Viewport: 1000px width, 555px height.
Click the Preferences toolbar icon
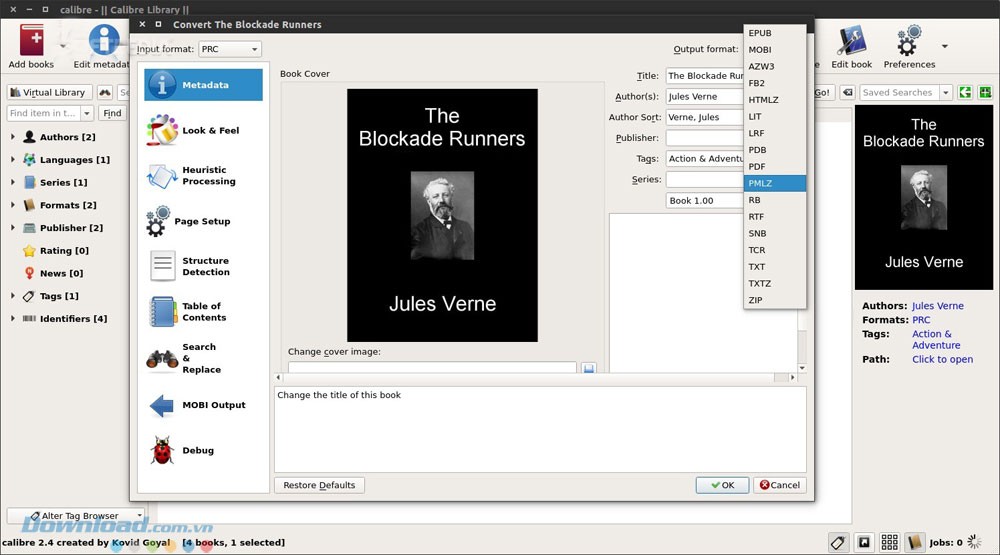click(x=908, y=46)
